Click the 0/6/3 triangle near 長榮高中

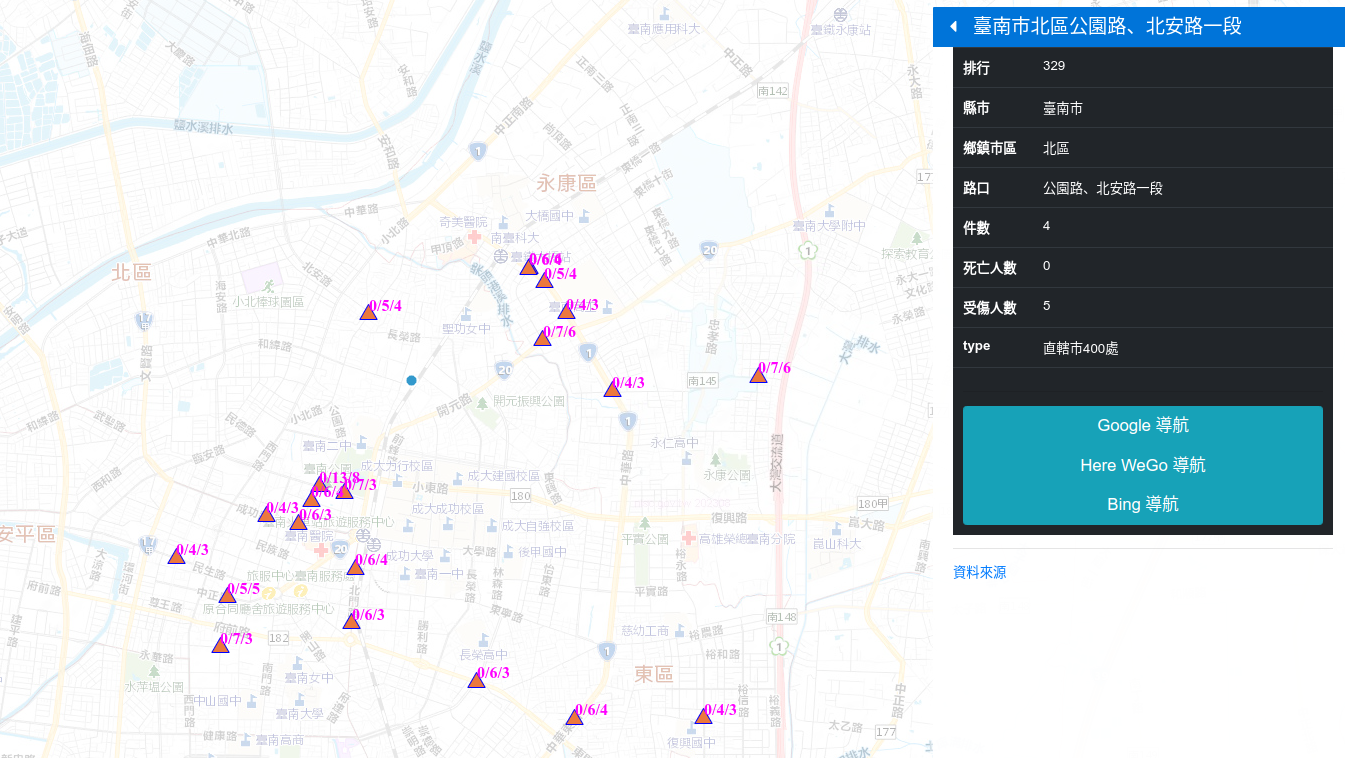(477, 680)
